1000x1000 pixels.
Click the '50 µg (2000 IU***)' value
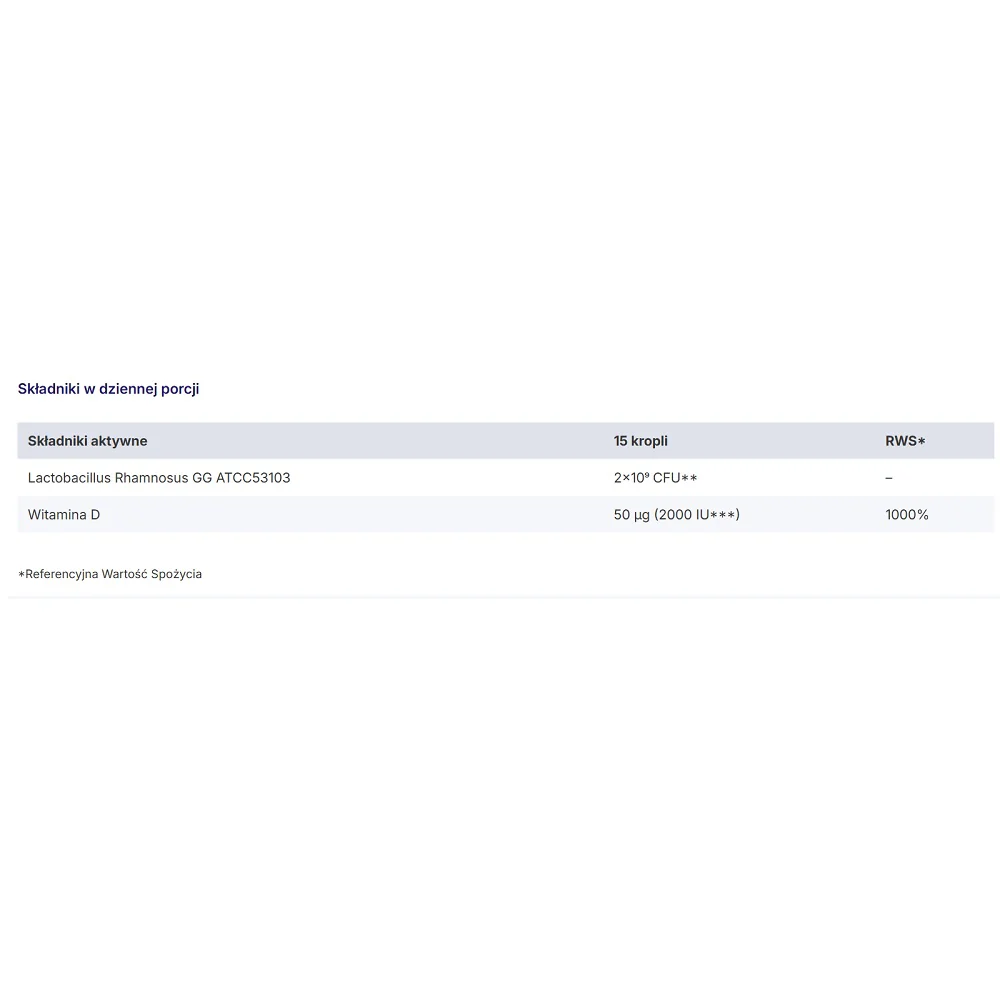tap(676, 515)
